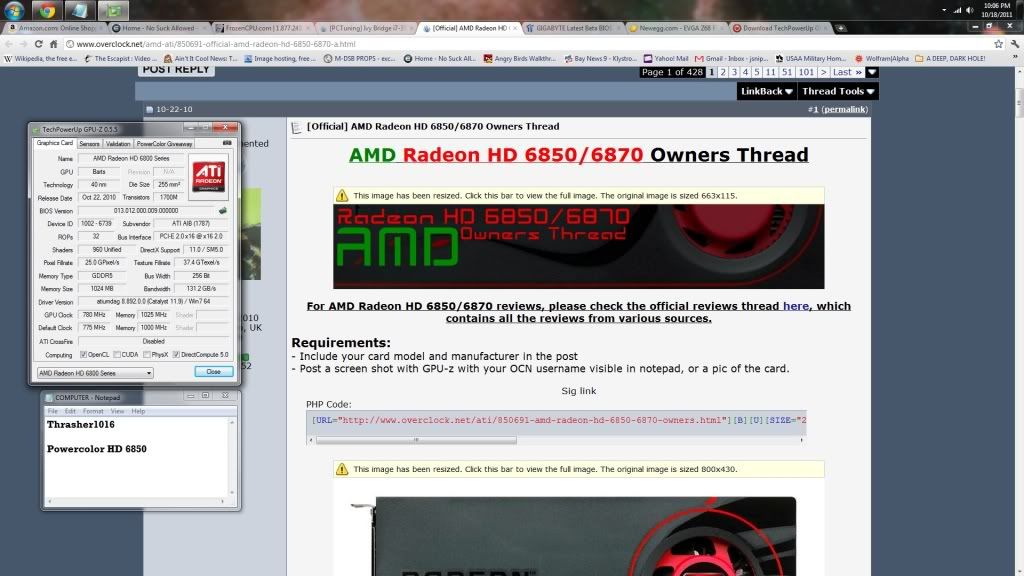Open the Chrome wrench menu
Screen dimensions: 1024x576
tap(1014, 44)
